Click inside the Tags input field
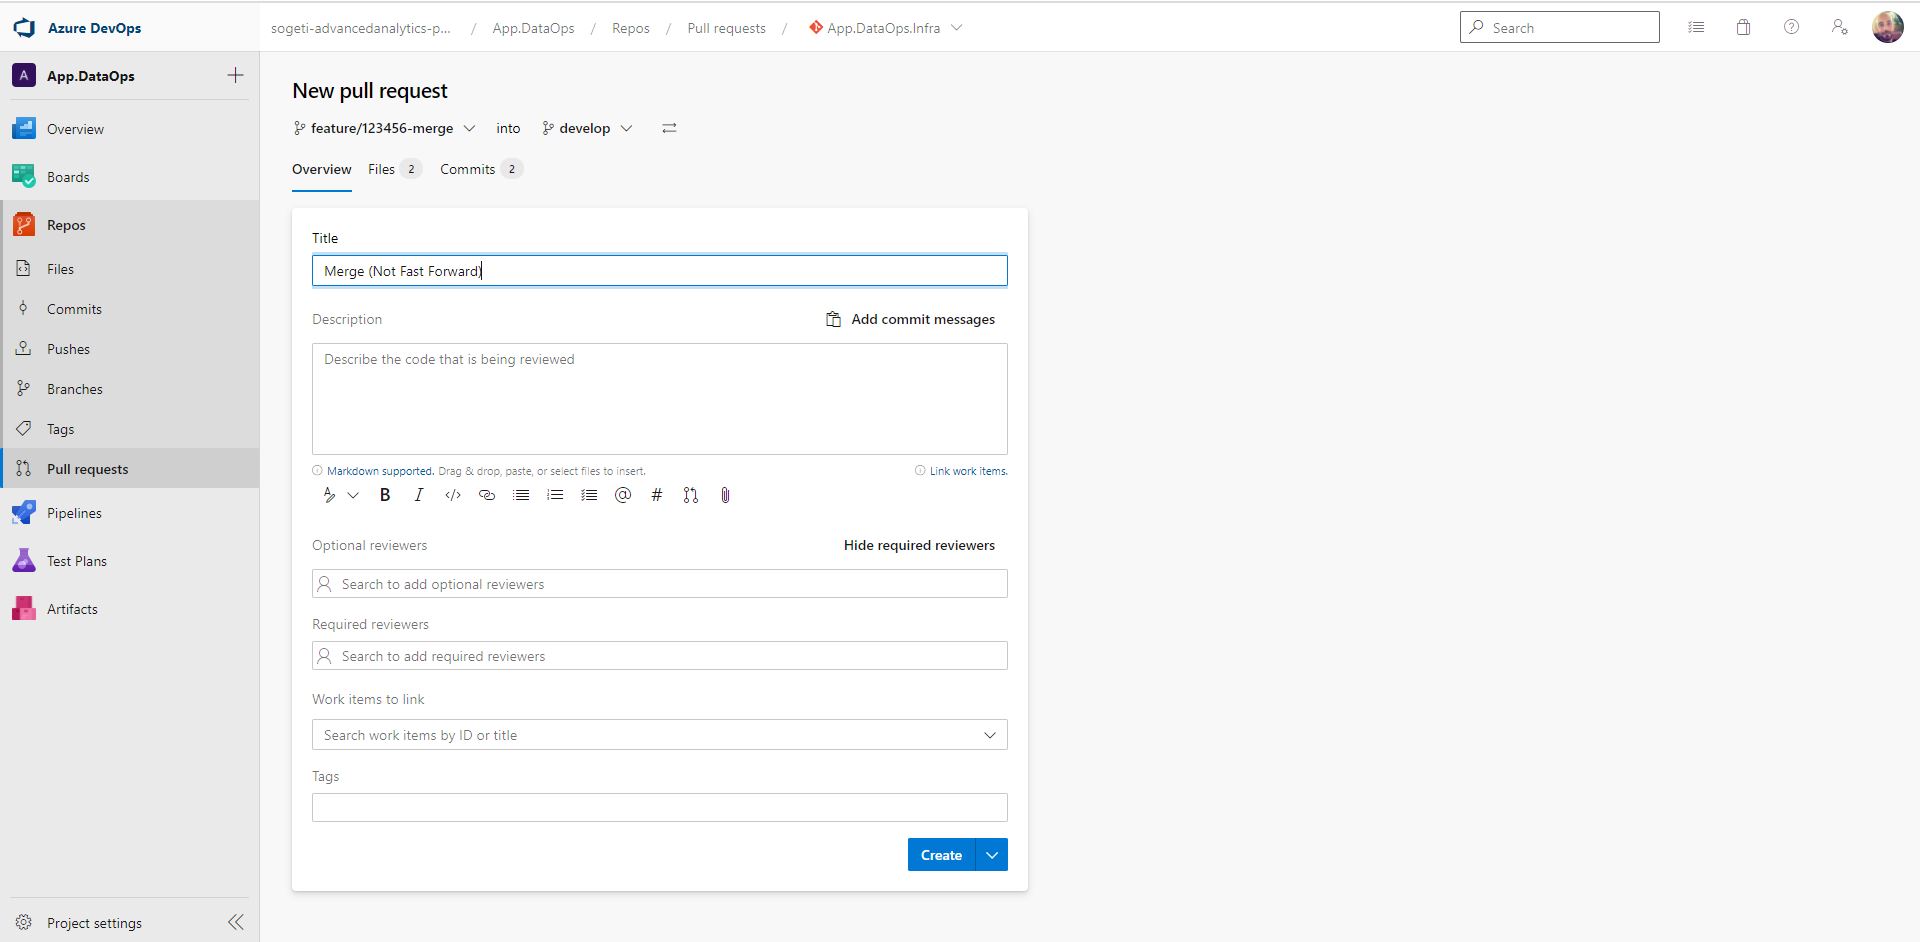Screen dimensions: 1920x942 [658, 807]
